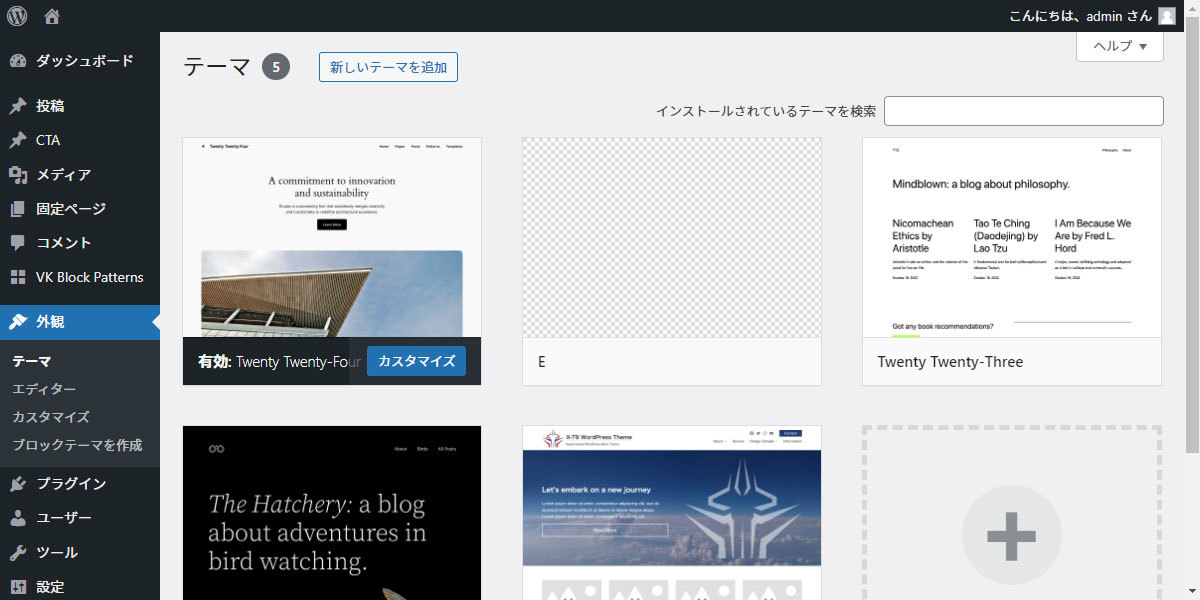Click the settings icon beside 設定
The height and width of the screenshot is (600, 1200).
coord(18,587)
